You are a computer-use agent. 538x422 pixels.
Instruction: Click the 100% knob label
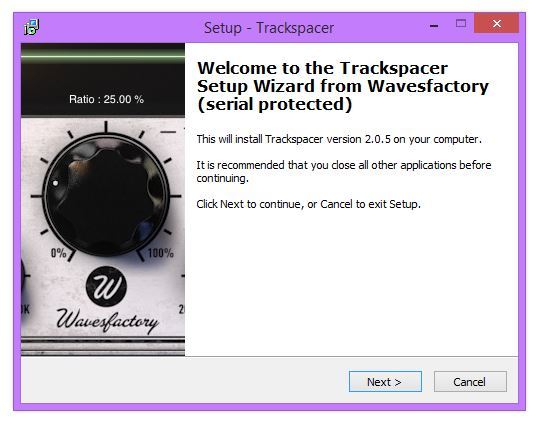(x=161, y=253)
